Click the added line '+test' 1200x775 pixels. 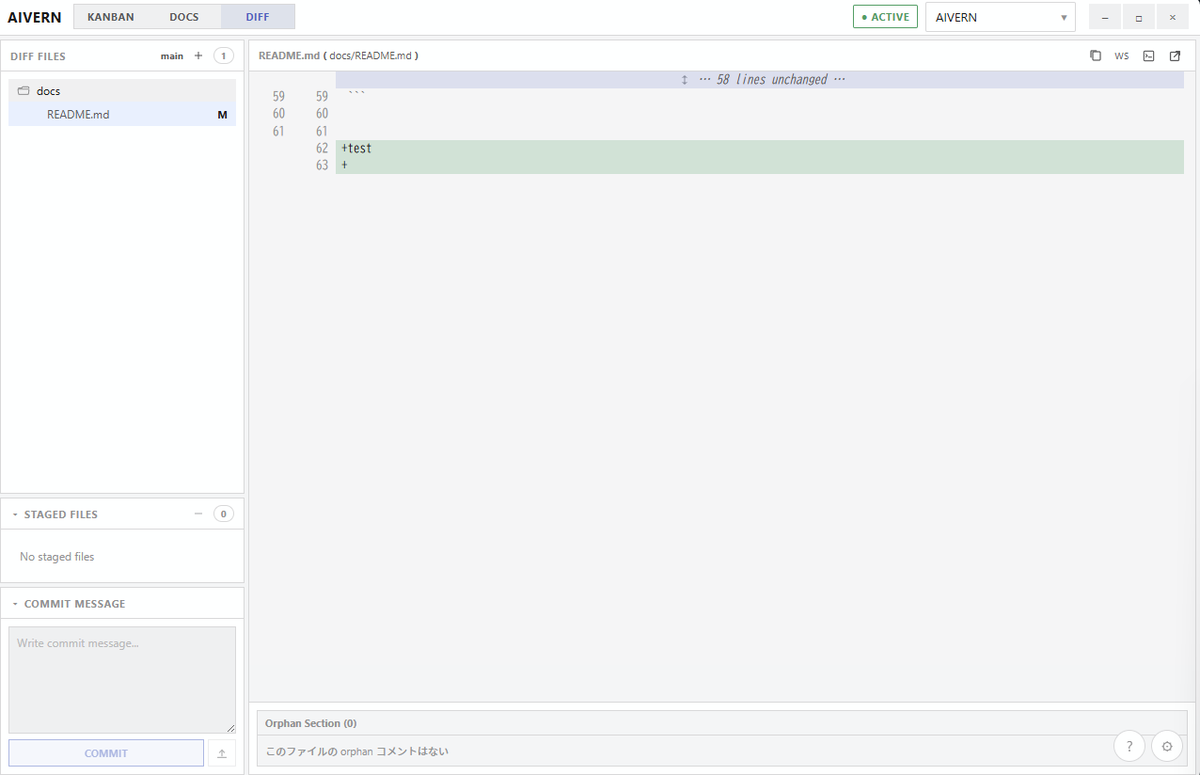click(760, 148)
